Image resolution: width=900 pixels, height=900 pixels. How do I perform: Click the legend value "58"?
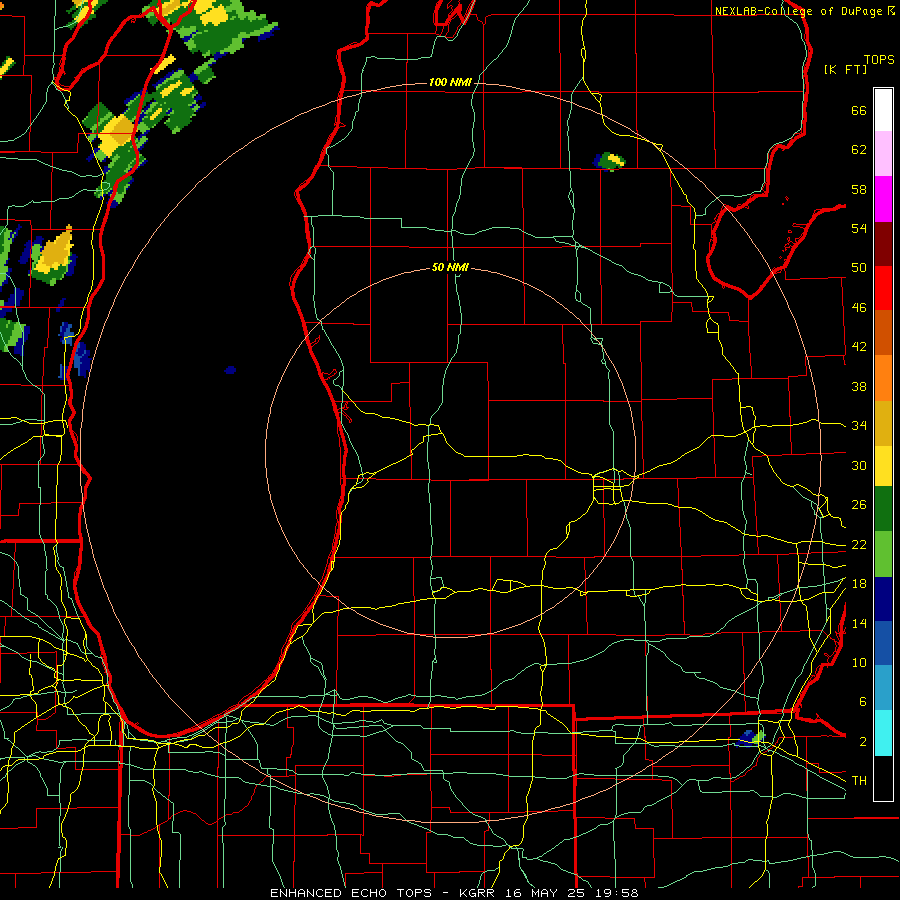click(859, 189)
